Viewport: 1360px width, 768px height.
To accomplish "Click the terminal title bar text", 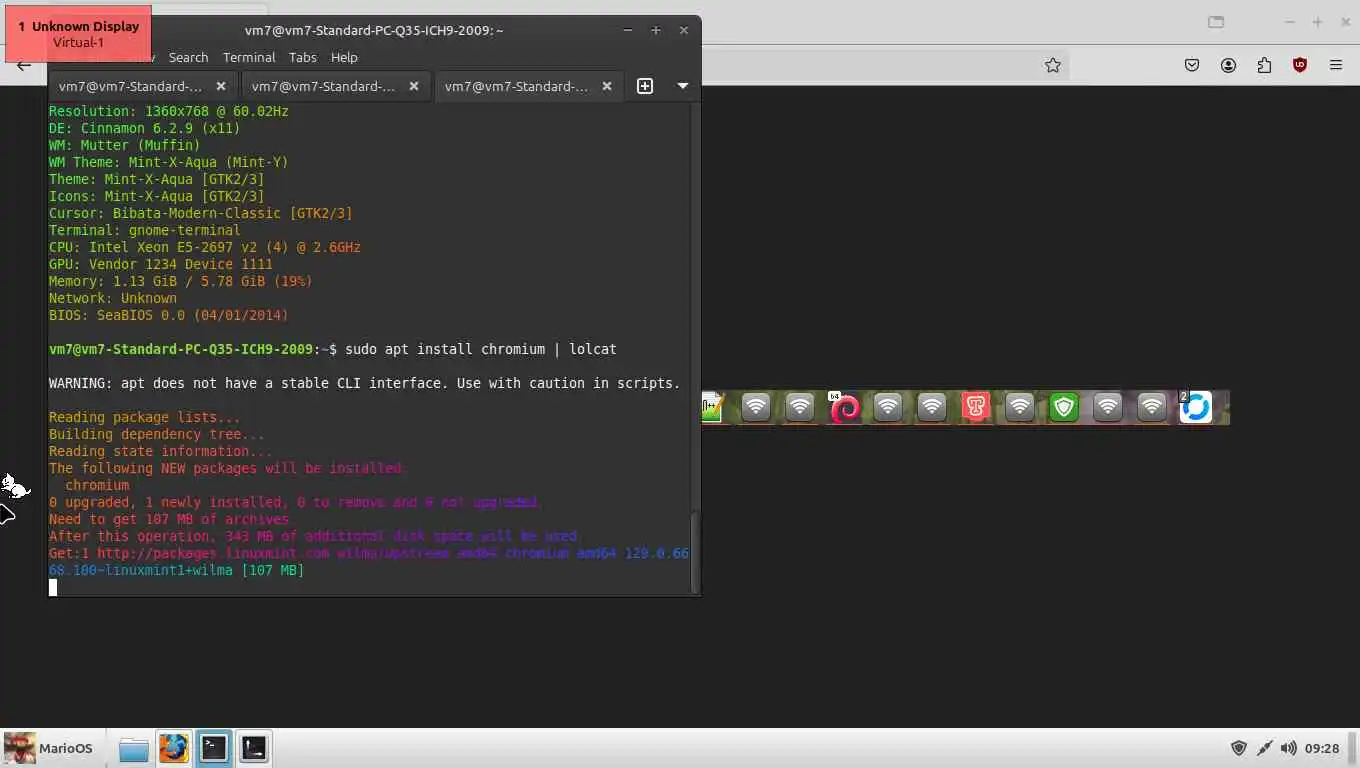I will point(374,30).
